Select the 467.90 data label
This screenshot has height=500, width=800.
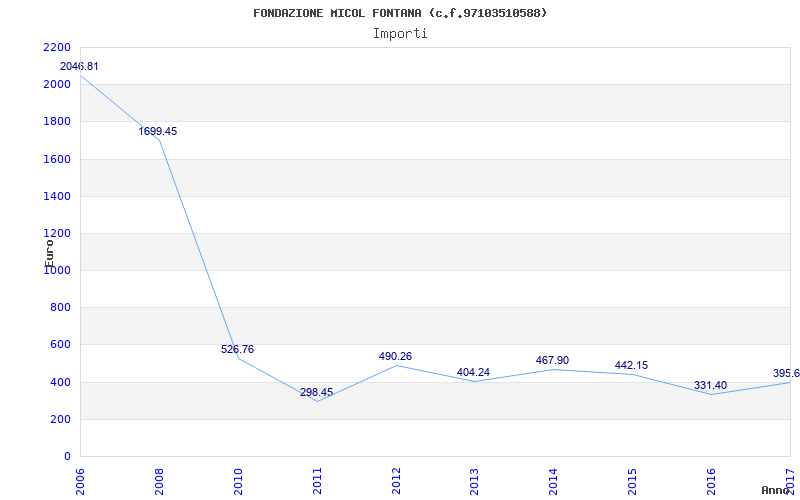[552, 360]
